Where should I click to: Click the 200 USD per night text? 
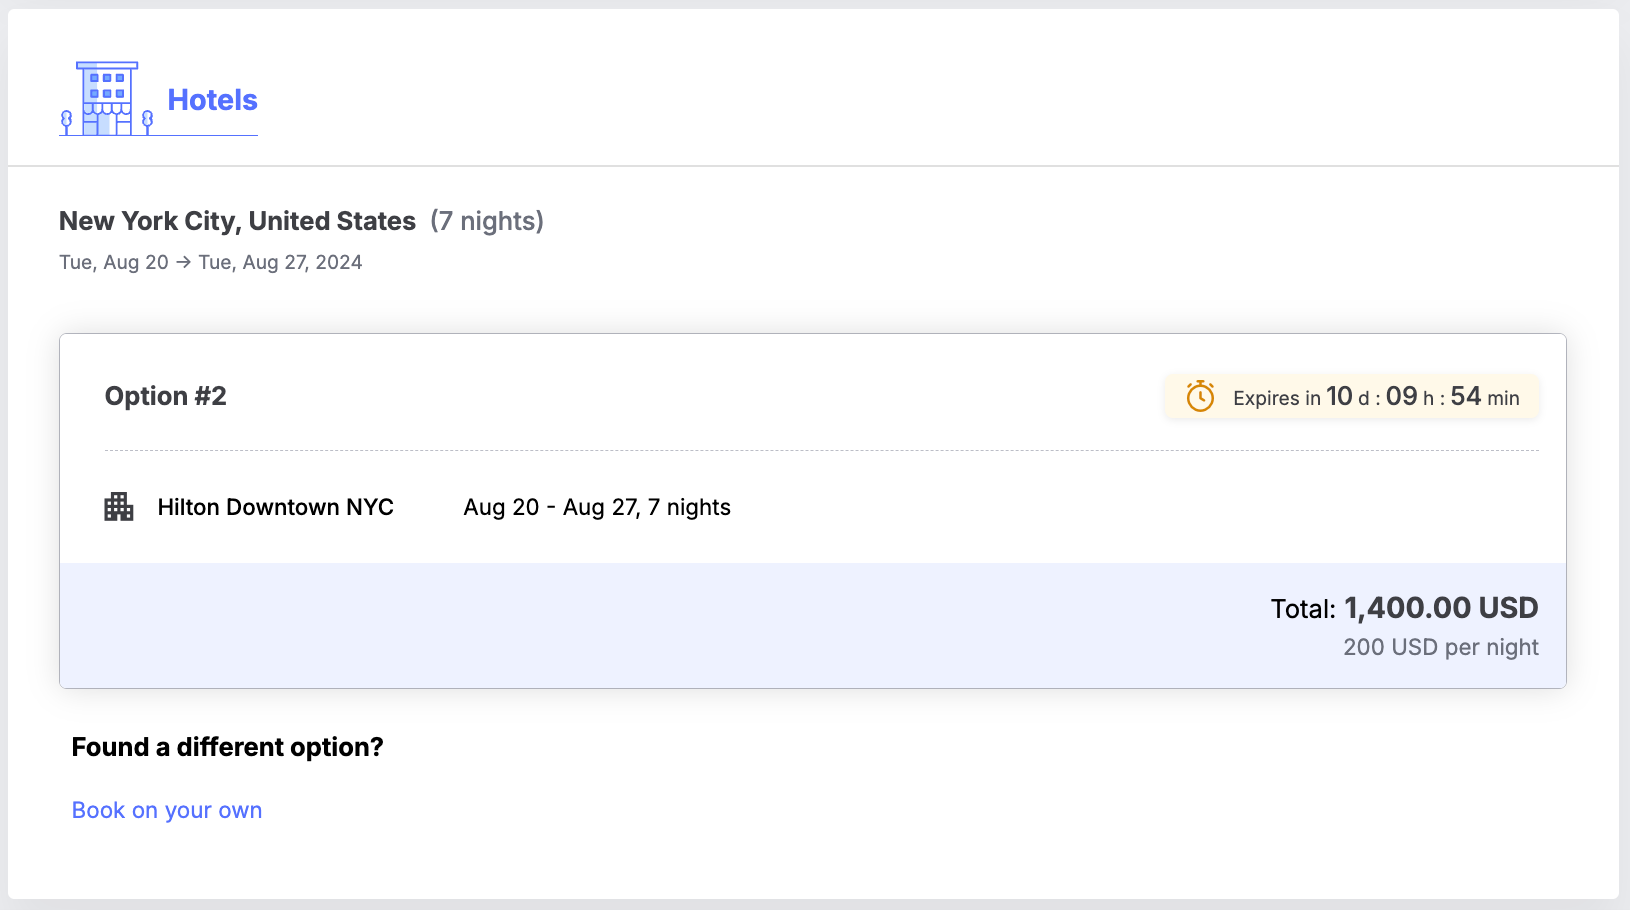1441,647
